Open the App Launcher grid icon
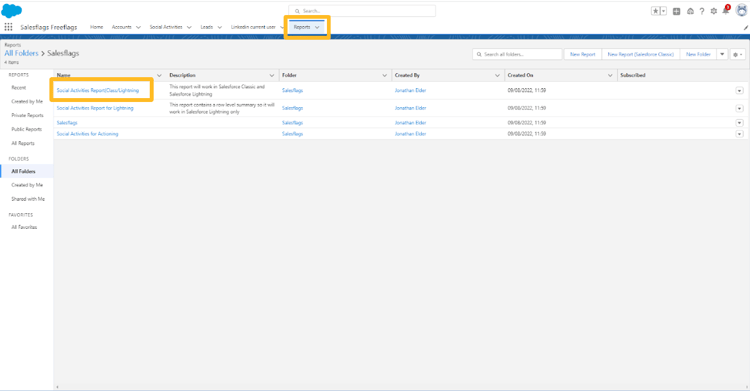The width and height of the screenshot is (750, 391). click(x=8, y=27)
